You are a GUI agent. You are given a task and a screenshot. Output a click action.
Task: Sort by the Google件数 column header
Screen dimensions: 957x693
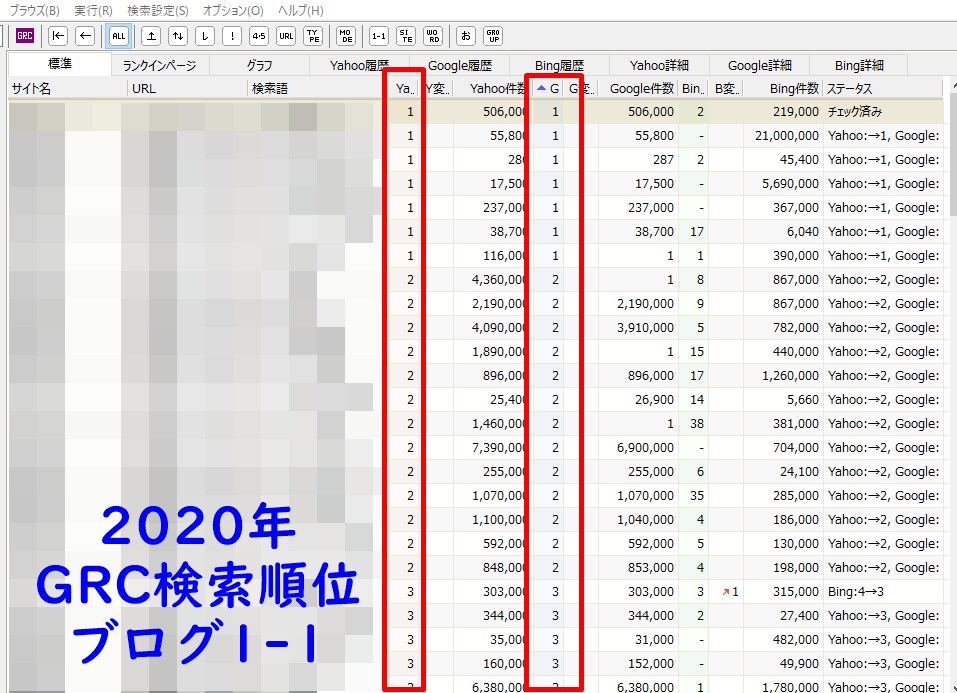pyautogui.click(x=638, y=89)
